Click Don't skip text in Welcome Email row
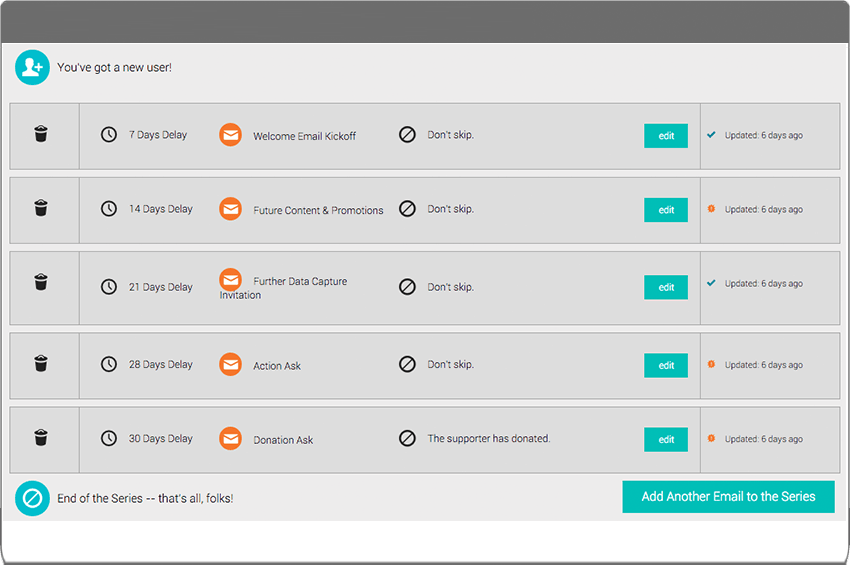This screenshot has width=853, height=570. [x=450, y=135]
